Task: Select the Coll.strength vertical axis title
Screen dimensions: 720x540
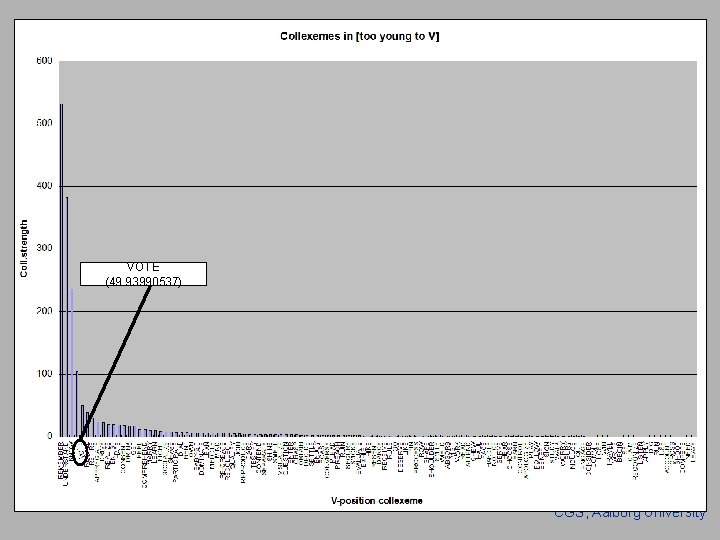Action: 24,248
